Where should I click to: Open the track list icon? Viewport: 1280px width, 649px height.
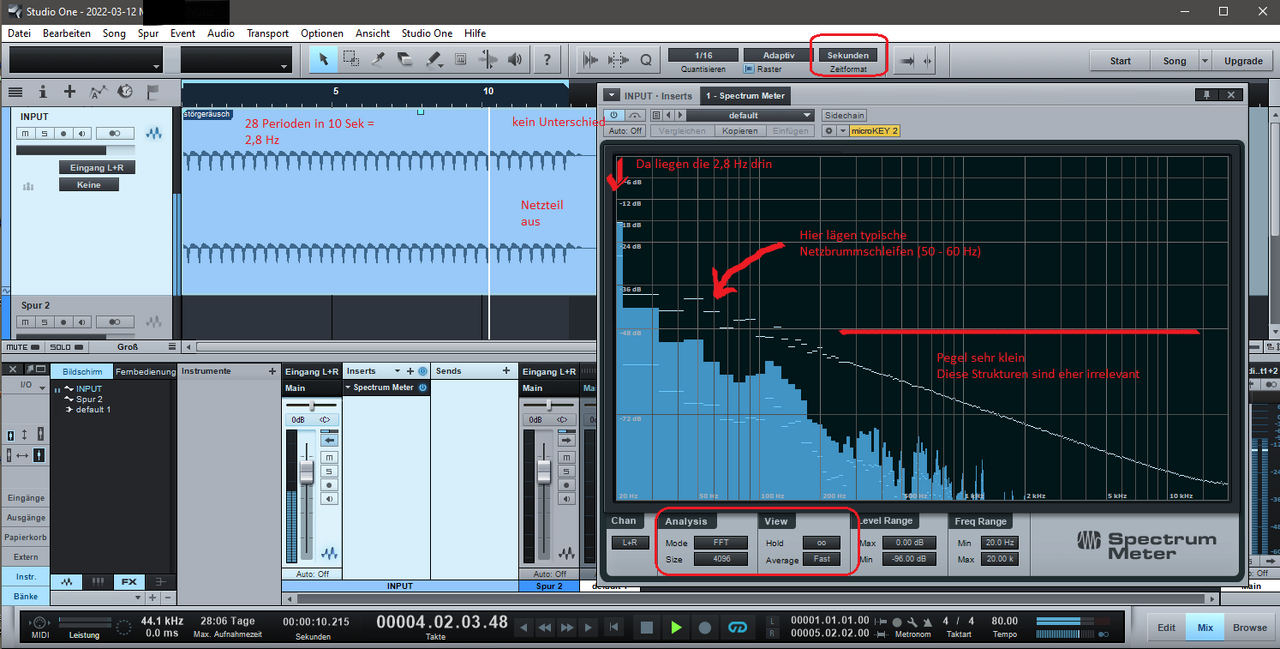click(x=16, y=91)
